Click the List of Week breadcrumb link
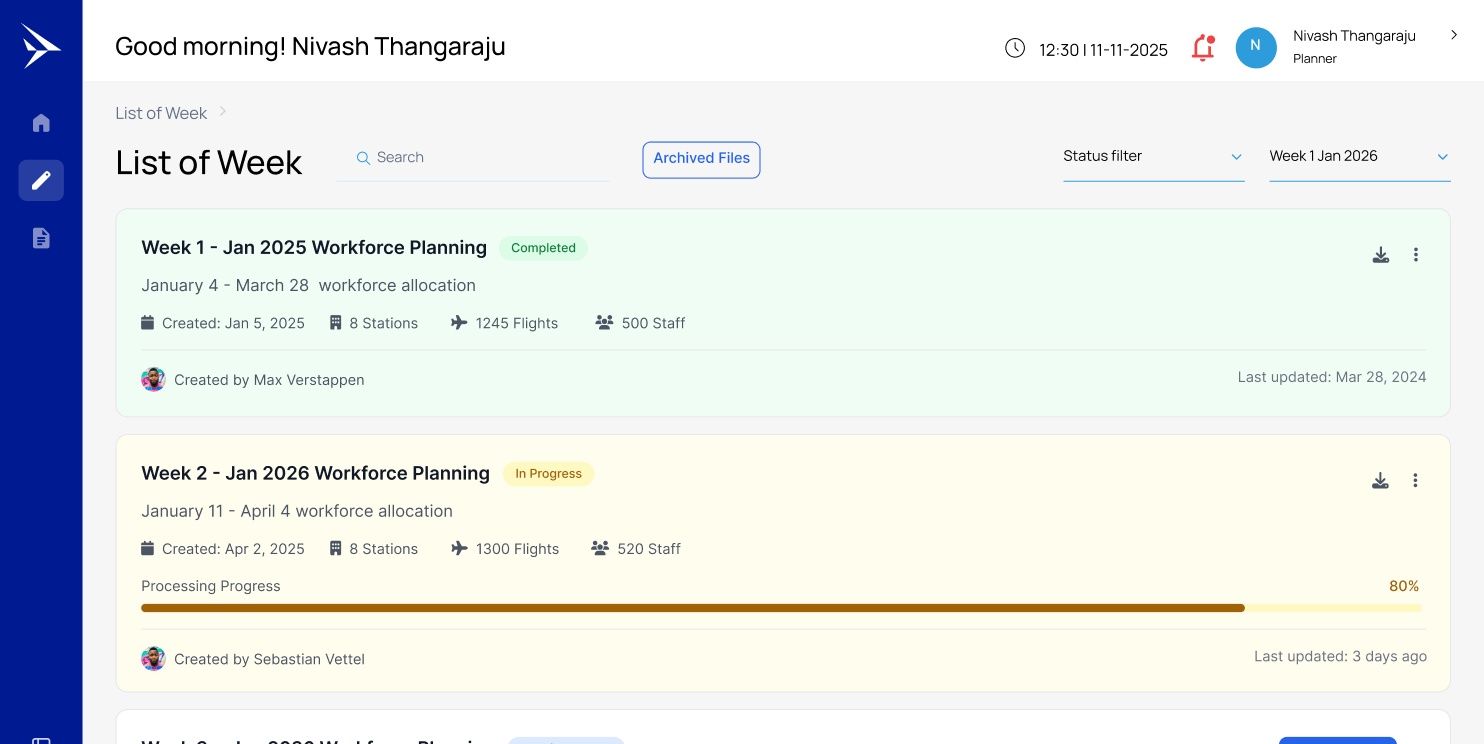 click(160, 113)
